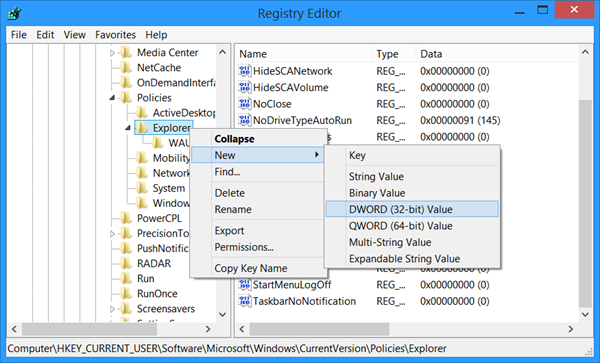600x363 pixels.
Task: Click the HideSCANetwork DWORD value icon
Action: point(245,71)
